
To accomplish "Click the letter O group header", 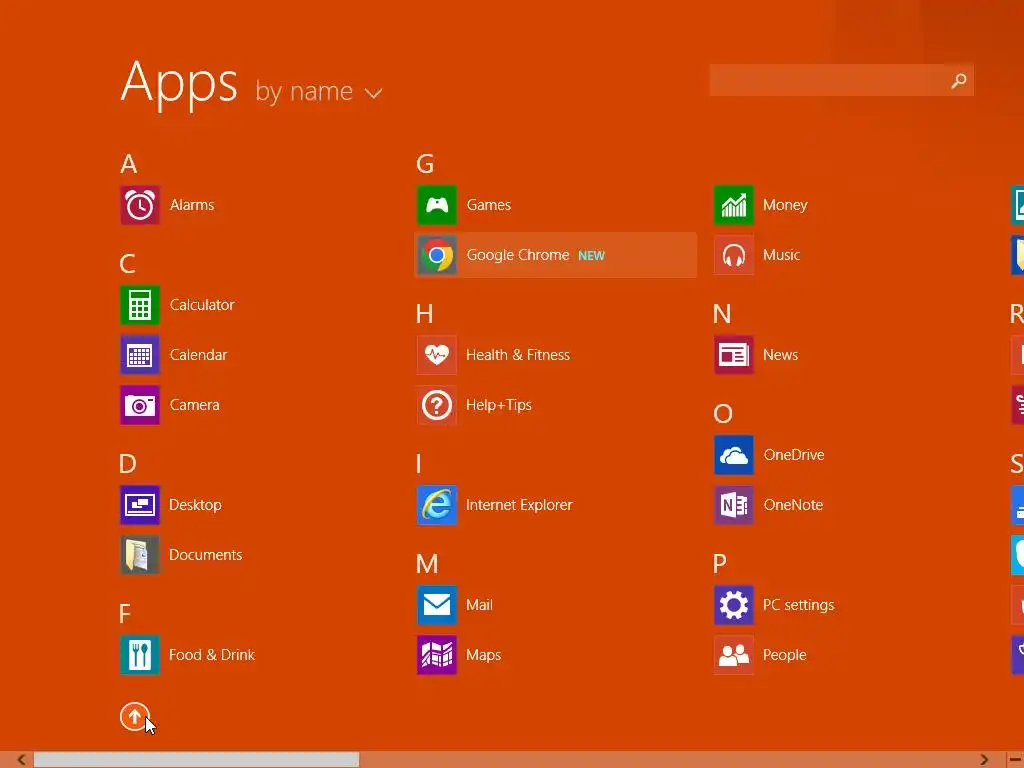I will (723, 414).
